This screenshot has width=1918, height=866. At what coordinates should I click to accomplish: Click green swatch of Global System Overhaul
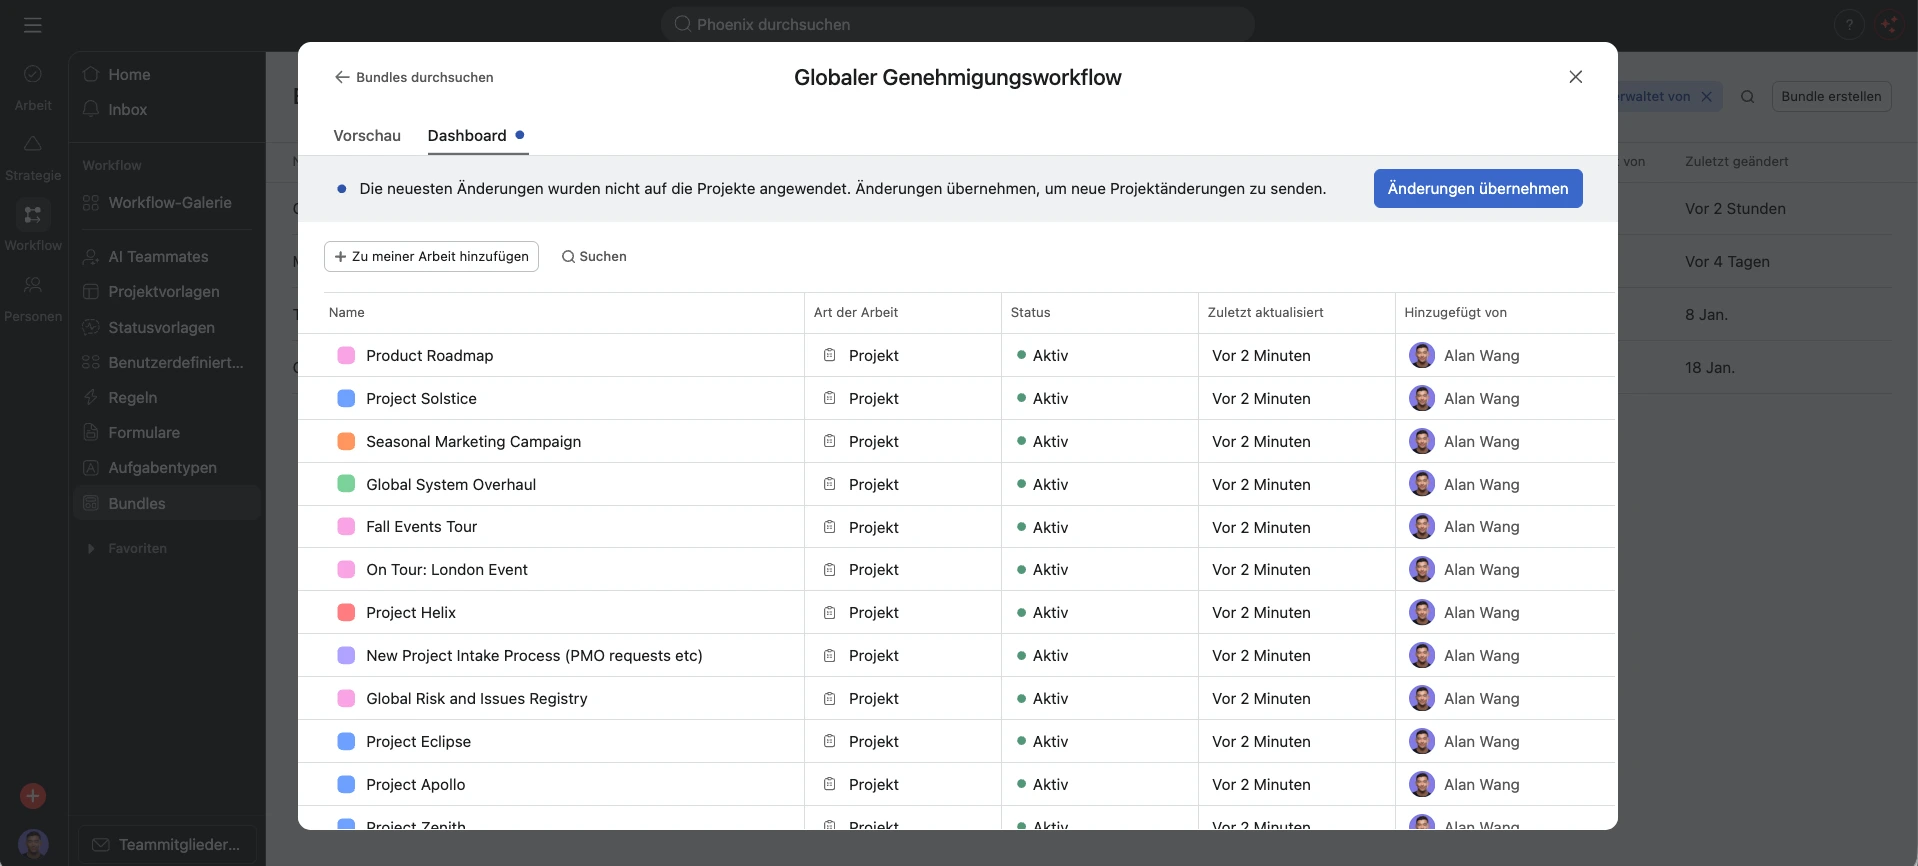(346, 484)
